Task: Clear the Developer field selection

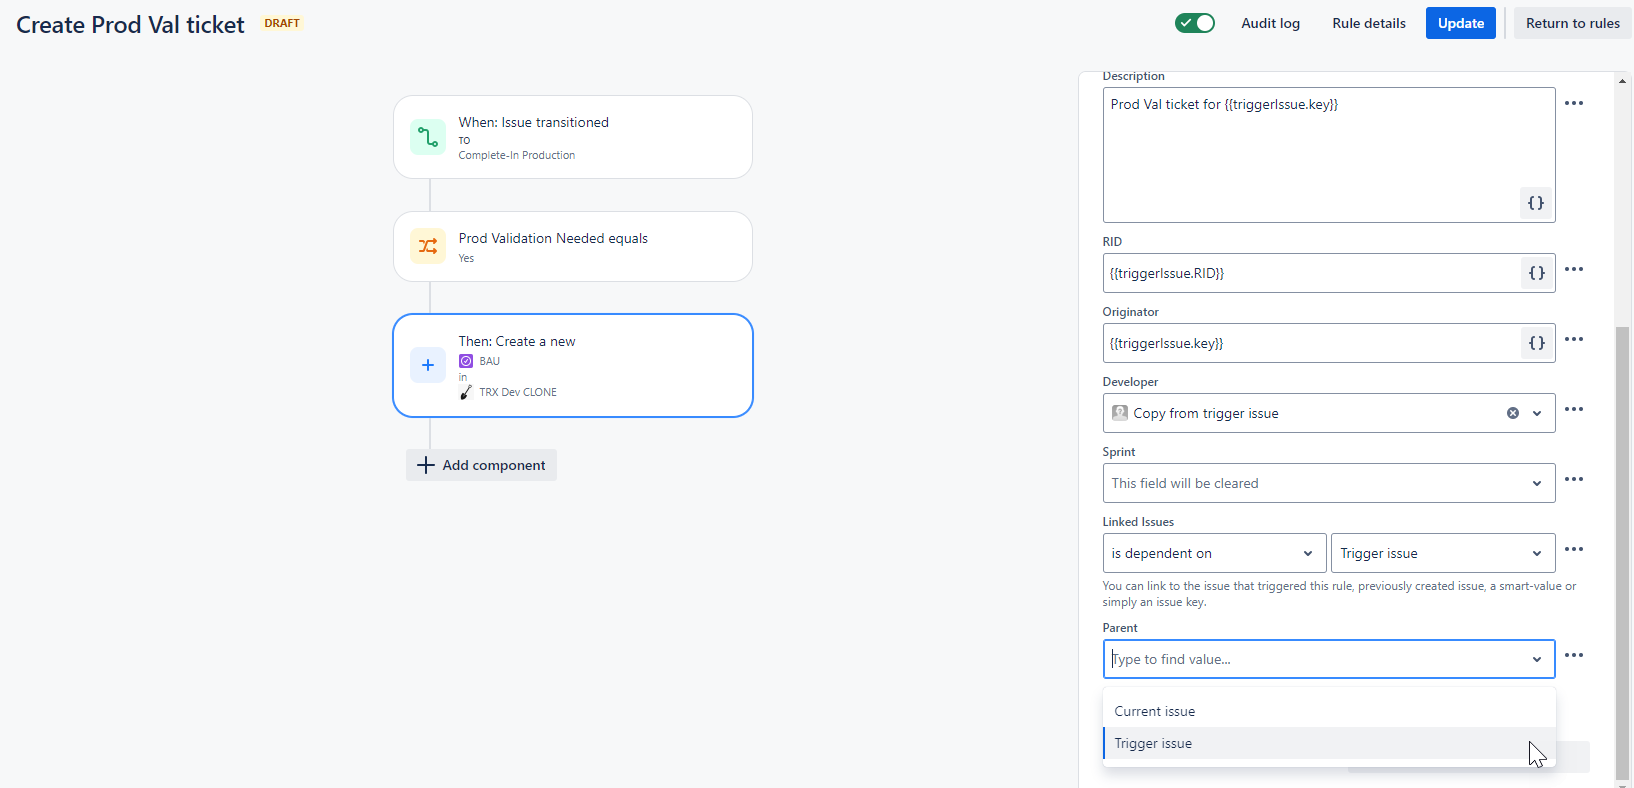Action: (x=1513, y=413)
